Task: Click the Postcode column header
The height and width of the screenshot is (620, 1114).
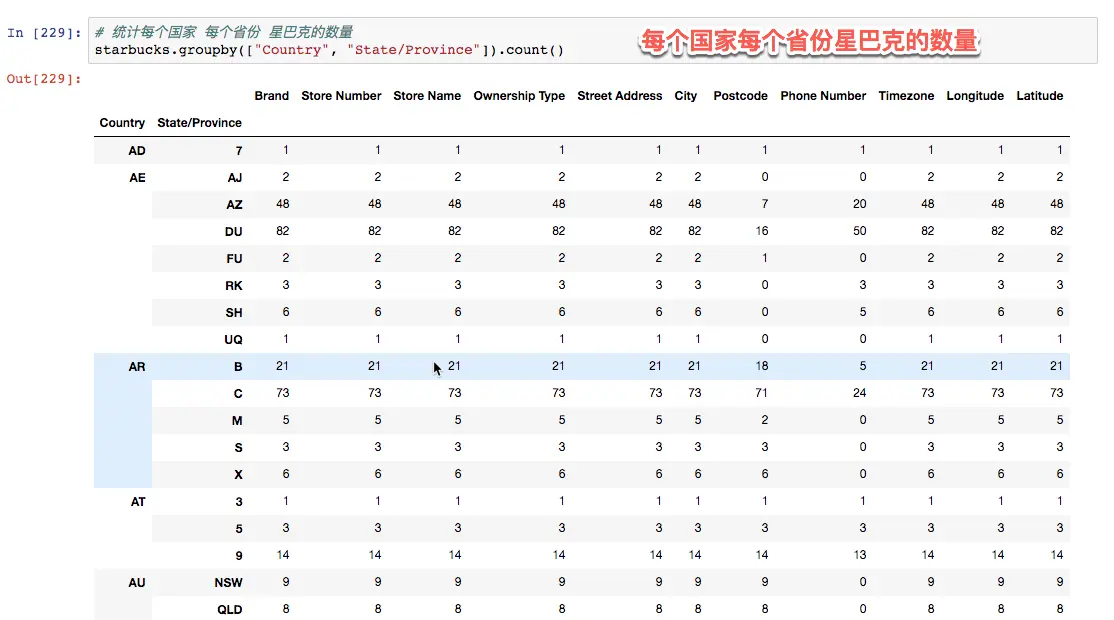Action: pos(740,96)
